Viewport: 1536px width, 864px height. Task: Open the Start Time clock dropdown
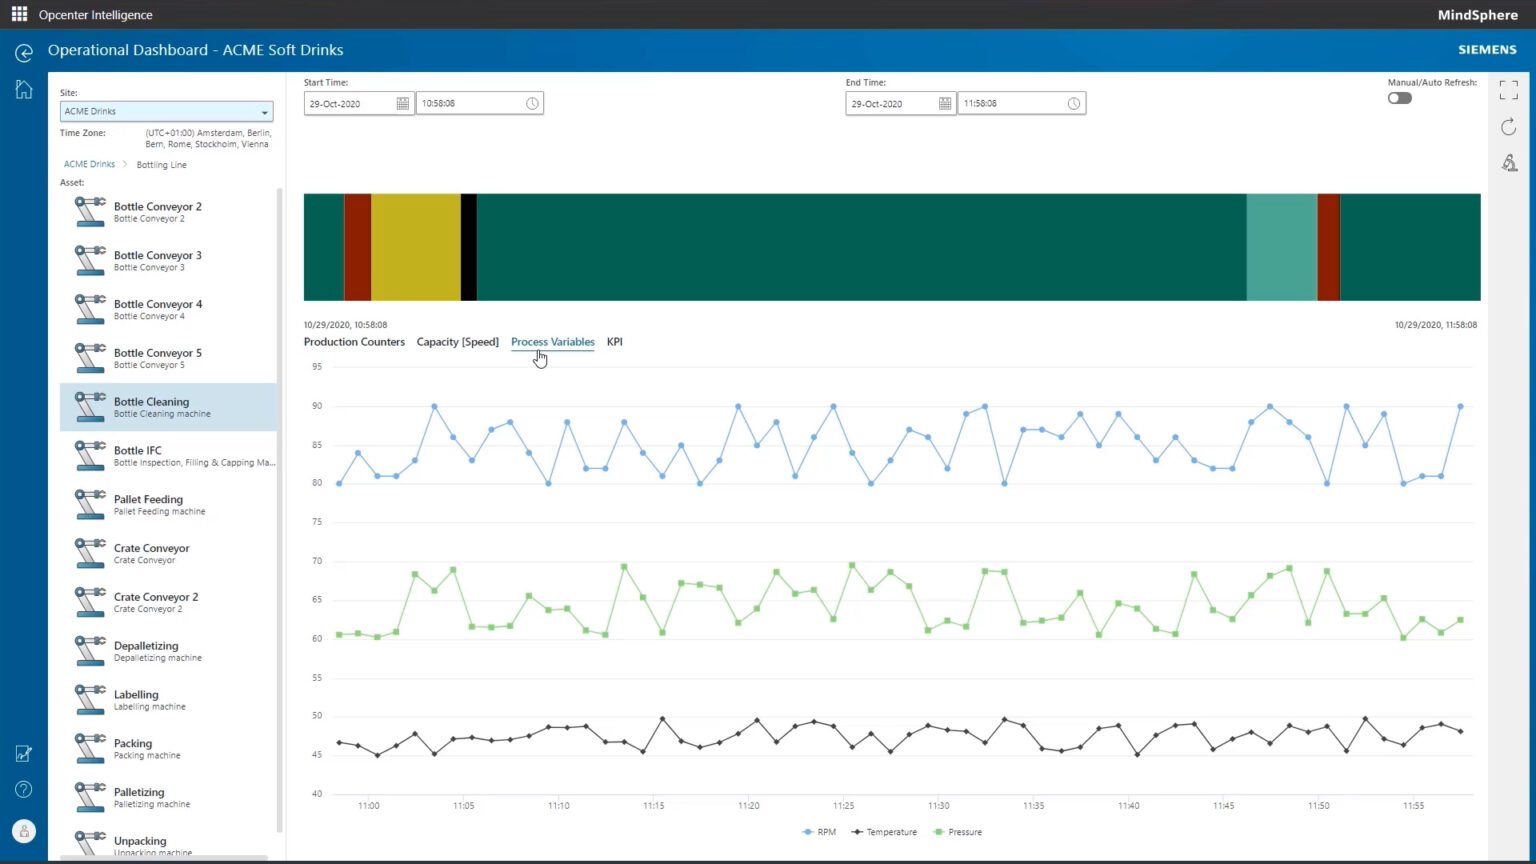click(x=531, y=103)
